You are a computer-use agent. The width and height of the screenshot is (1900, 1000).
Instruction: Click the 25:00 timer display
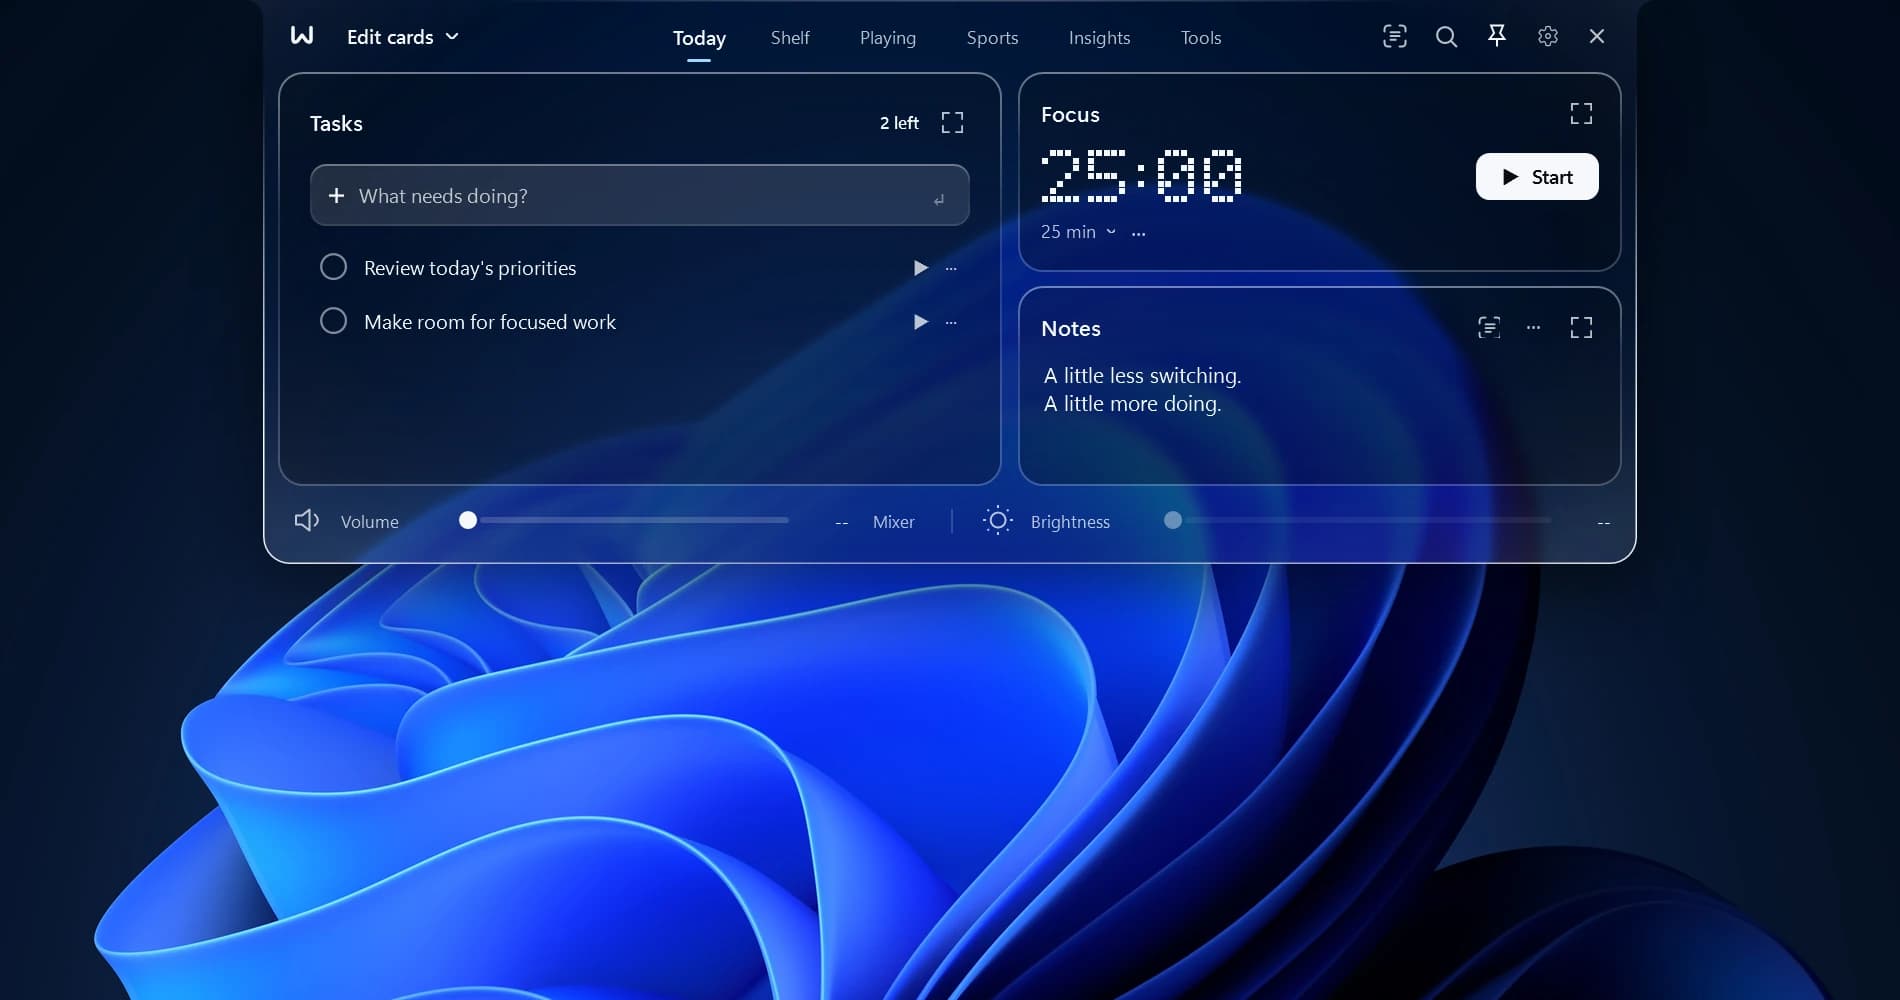1141,176
